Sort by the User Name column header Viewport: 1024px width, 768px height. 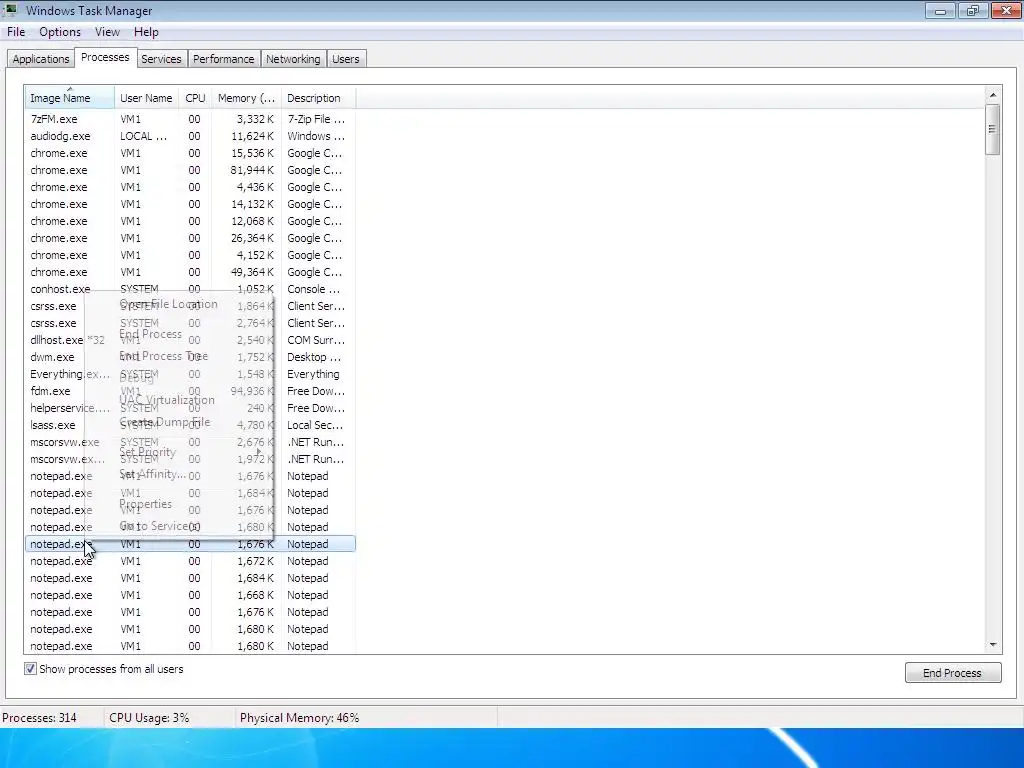[x=146, y=98]
